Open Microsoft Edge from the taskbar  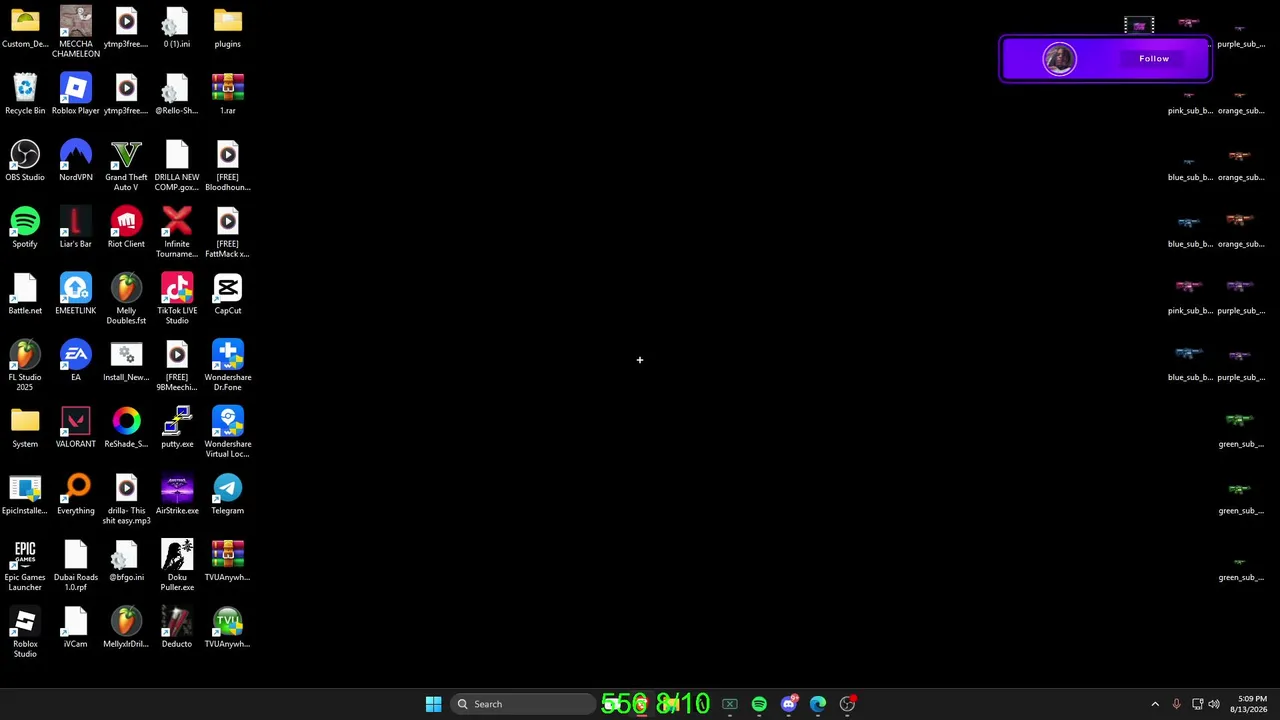tap(818, 704)
